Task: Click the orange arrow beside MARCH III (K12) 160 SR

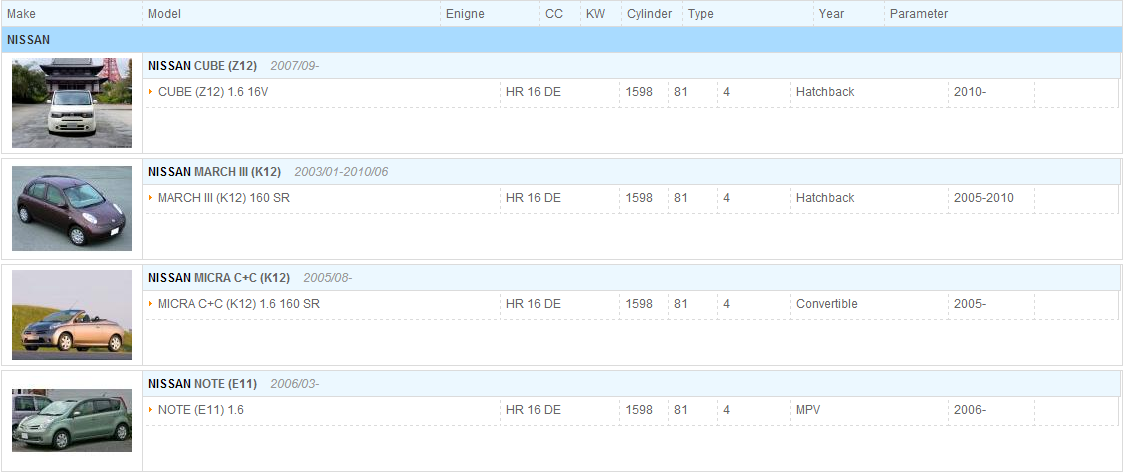Action: [x=151, y=198]
